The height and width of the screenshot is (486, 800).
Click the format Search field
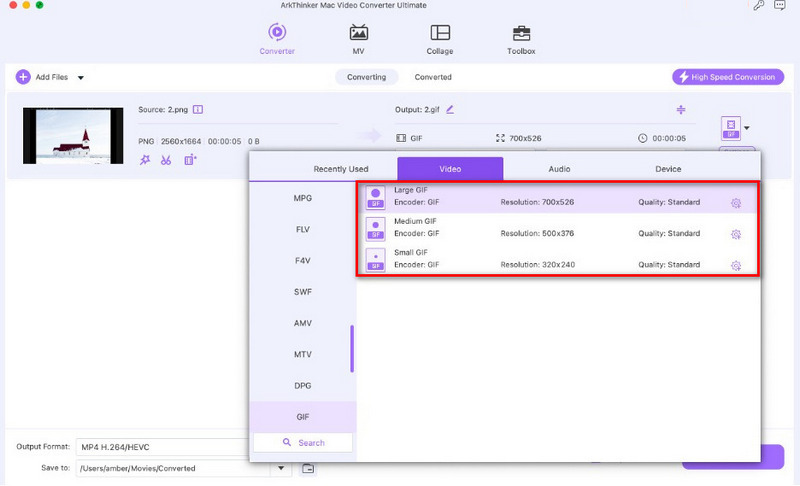point(303,443)
